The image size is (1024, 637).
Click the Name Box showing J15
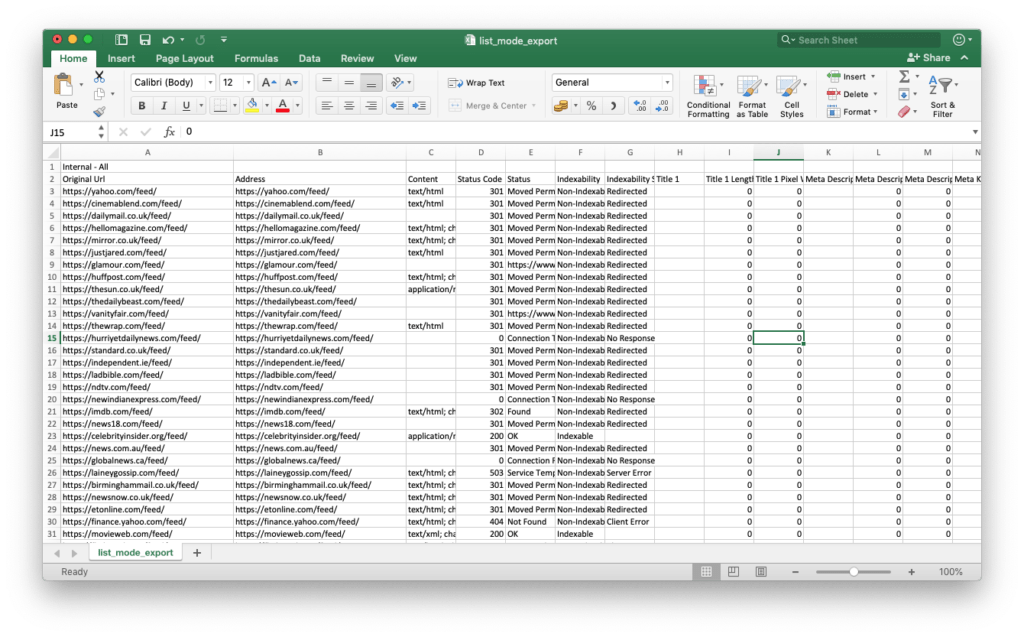(x=71, y=132)
